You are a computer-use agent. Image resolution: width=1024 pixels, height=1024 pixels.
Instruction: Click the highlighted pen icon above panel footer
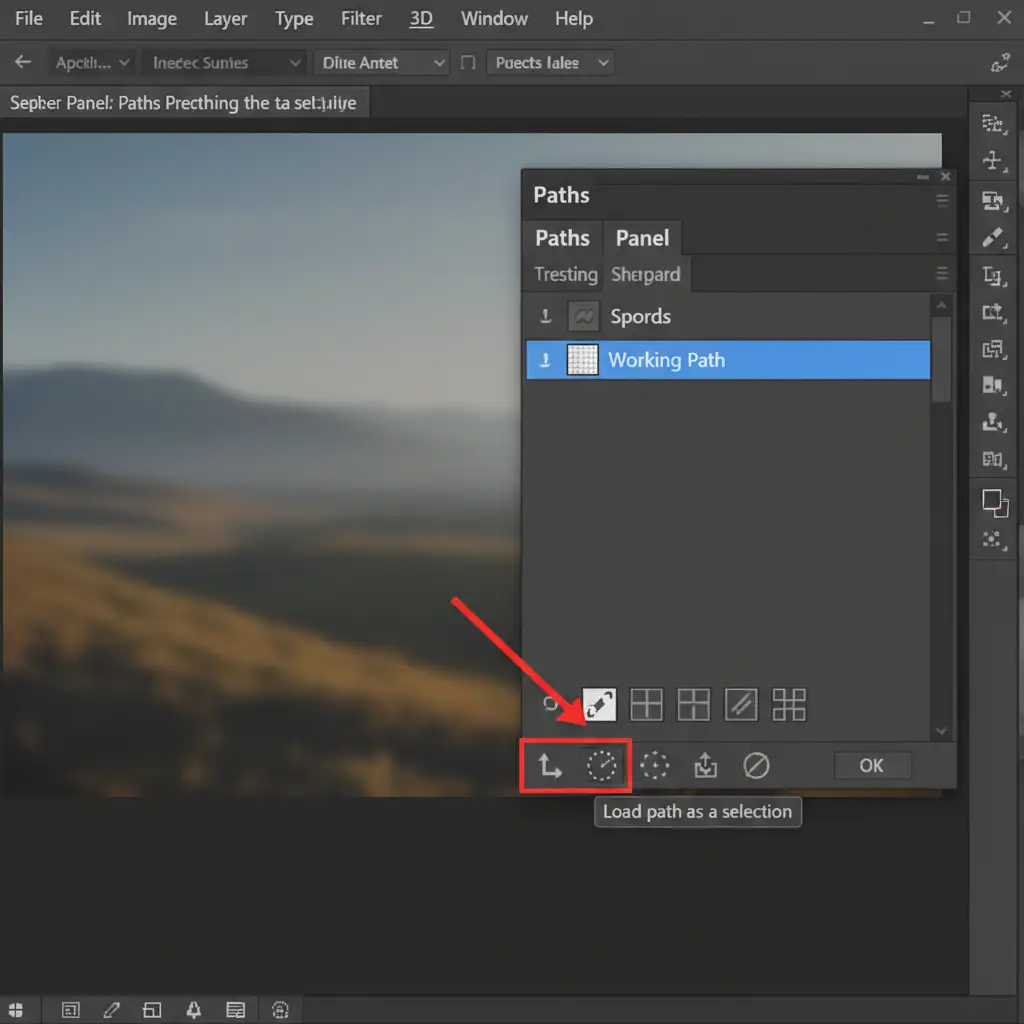pos(599,705)
